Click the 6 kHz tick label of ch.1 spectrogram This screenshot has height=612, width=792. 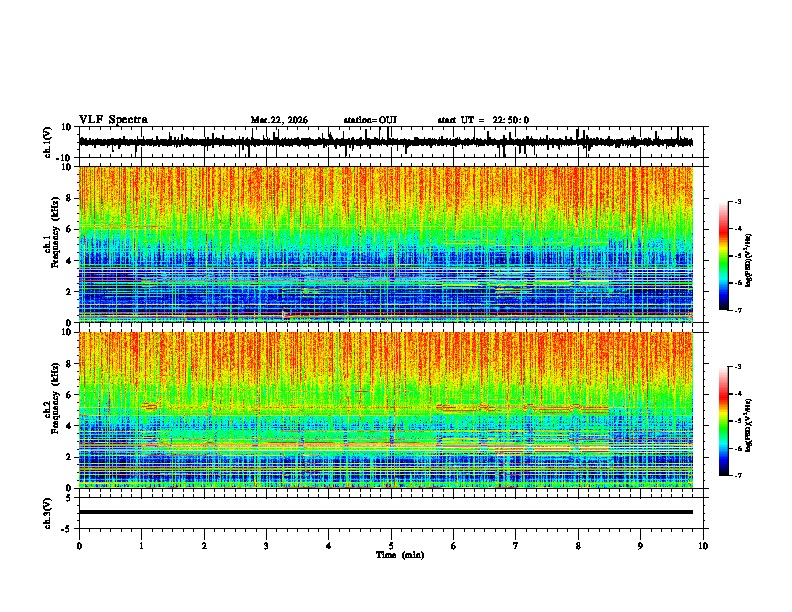(x=70, y=229)
